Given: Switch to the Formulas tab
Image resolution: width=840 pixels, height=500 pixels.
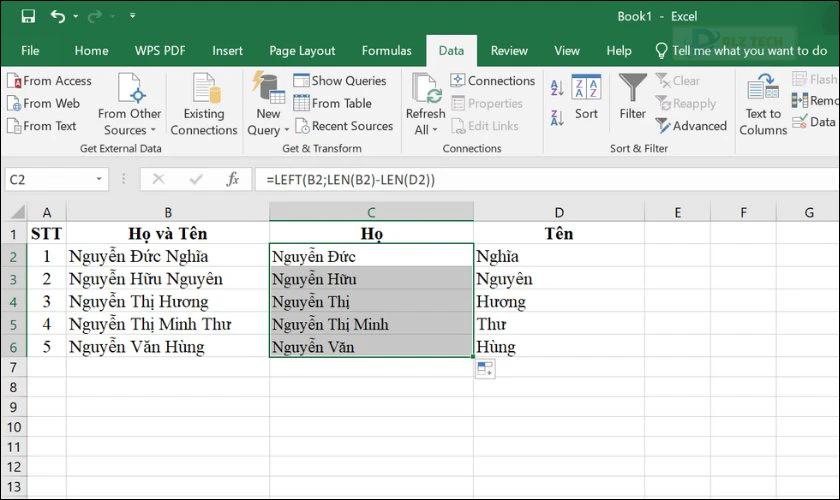Looking at the screenshot, I should click(x=386, y=51).
